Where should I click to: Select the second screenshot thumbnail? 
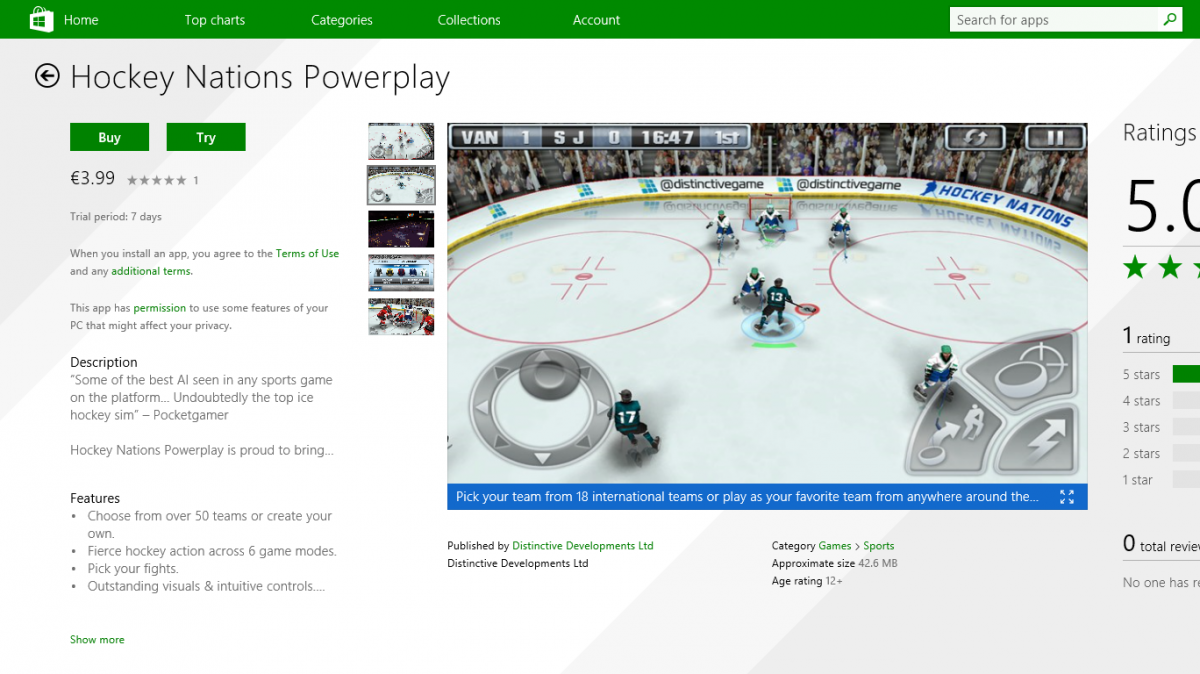[401, 185]
